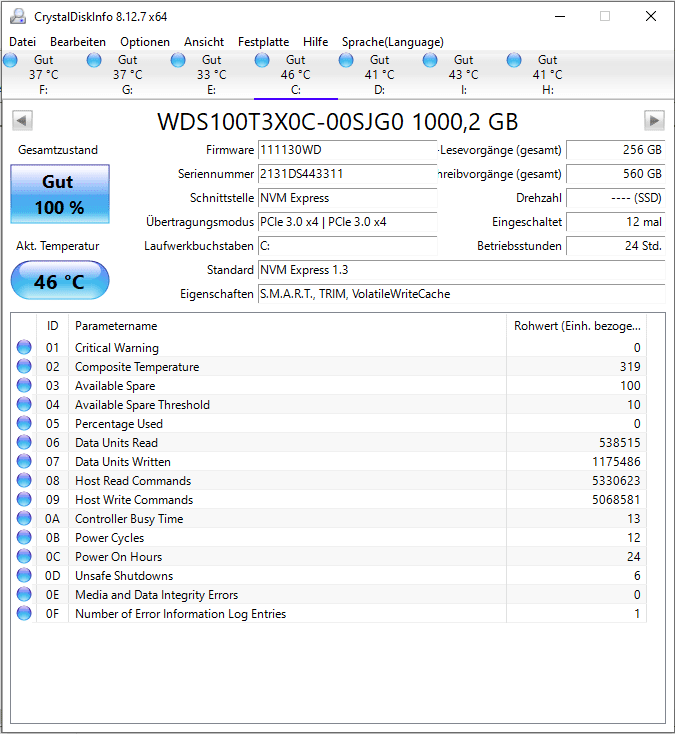Screen dimensions: 675x734
Task: Click the Betriebsstunden value 24 Std.
Action: click(x=616, y=246)
